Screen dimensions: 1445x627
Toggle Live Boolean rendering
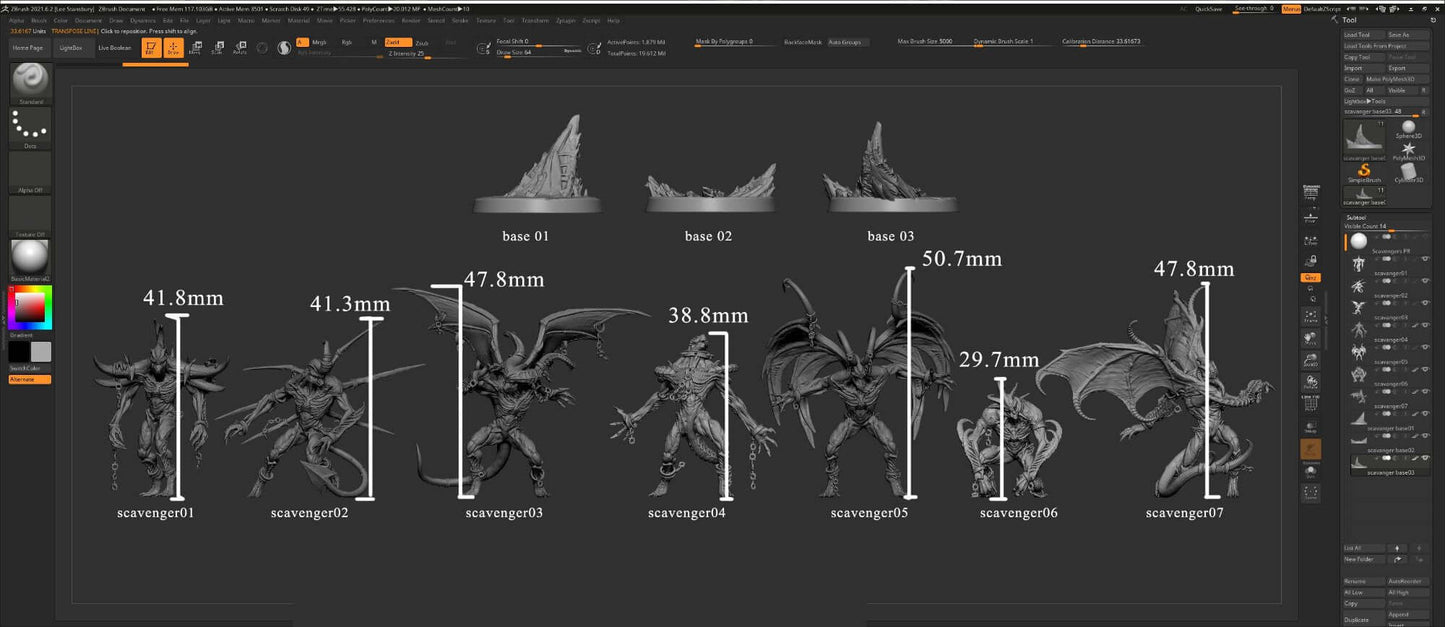[114, 47]
